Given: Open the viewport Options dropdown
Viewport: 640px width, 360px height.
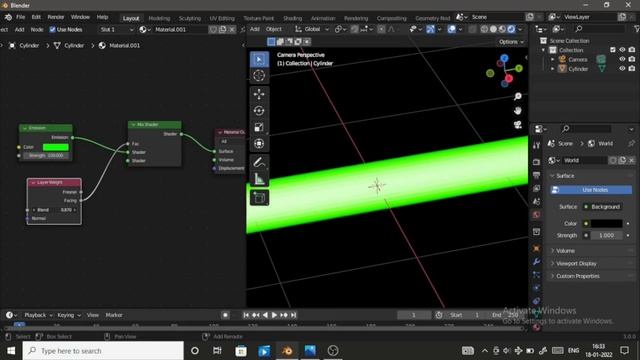Looking at the screenshot, I should (x=511, y=42).
